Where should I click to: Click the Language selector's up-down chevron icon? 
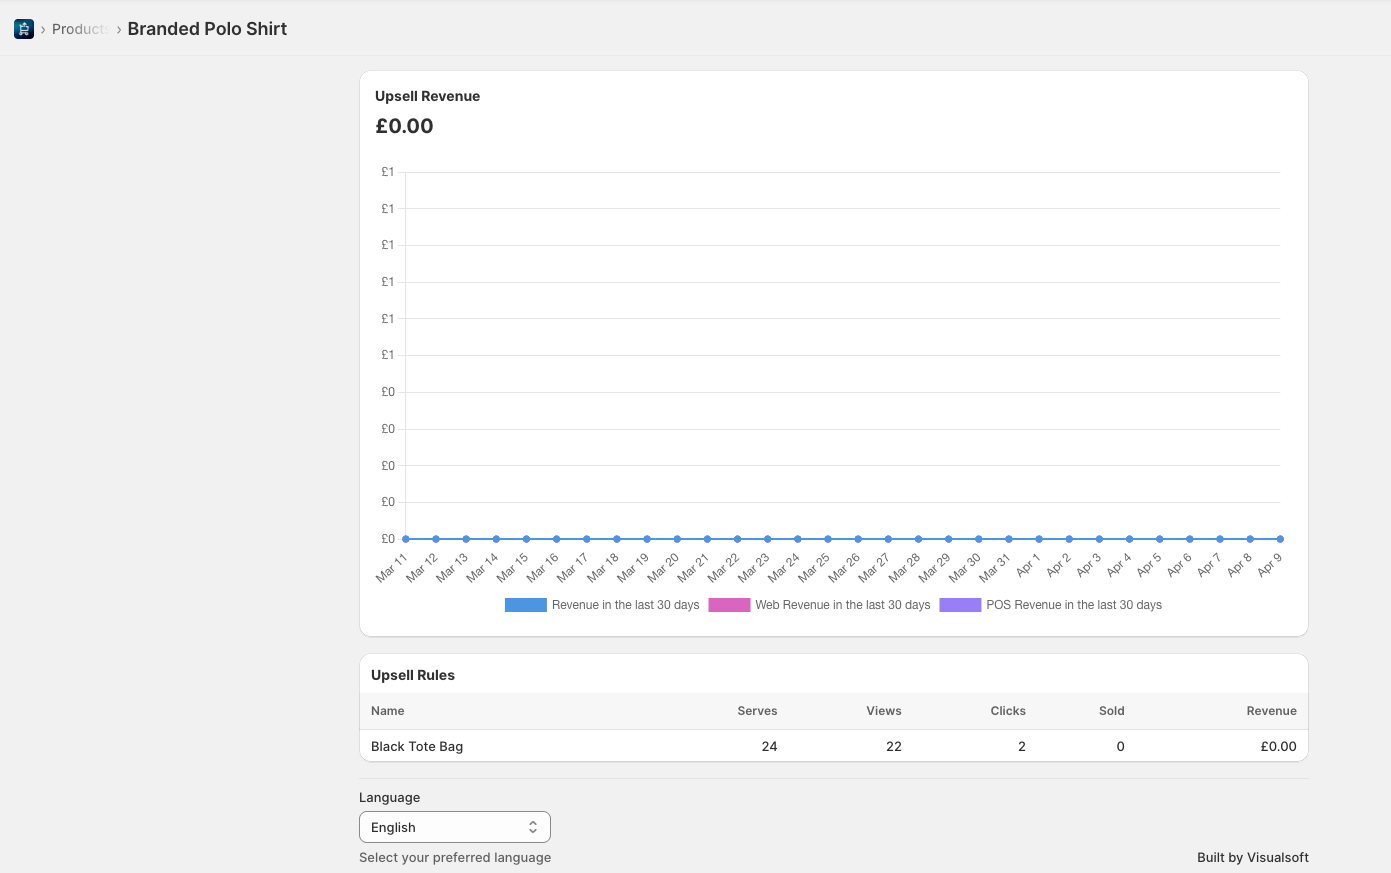tap(533, 826)
